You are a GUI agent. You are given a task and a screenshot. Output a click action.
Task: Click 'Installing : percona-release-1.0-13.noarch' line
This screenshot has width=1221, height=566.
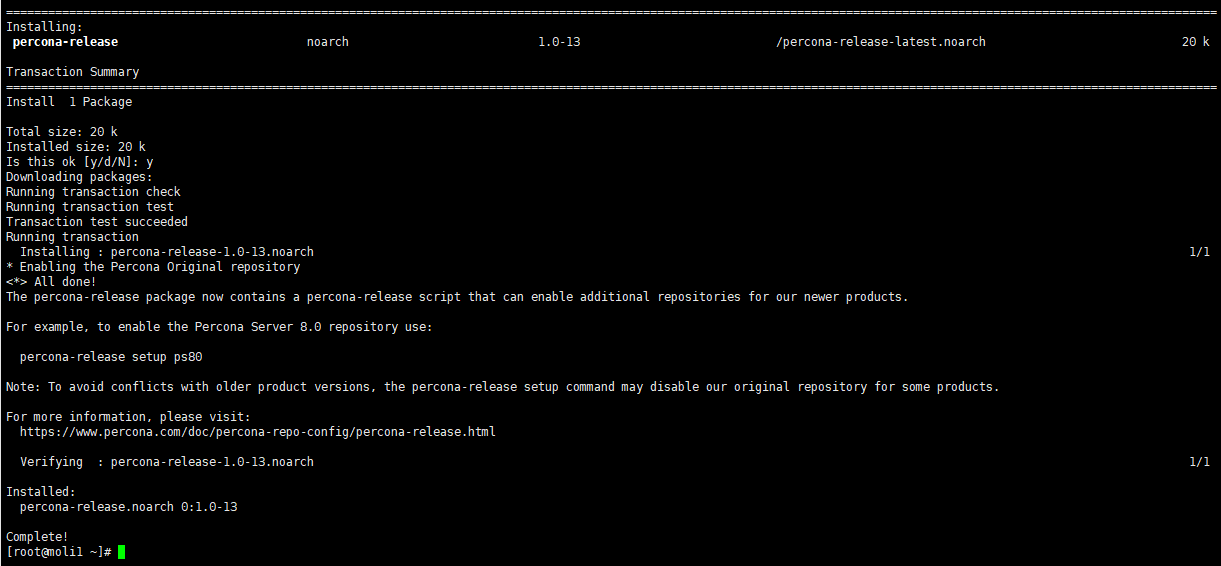167,252
